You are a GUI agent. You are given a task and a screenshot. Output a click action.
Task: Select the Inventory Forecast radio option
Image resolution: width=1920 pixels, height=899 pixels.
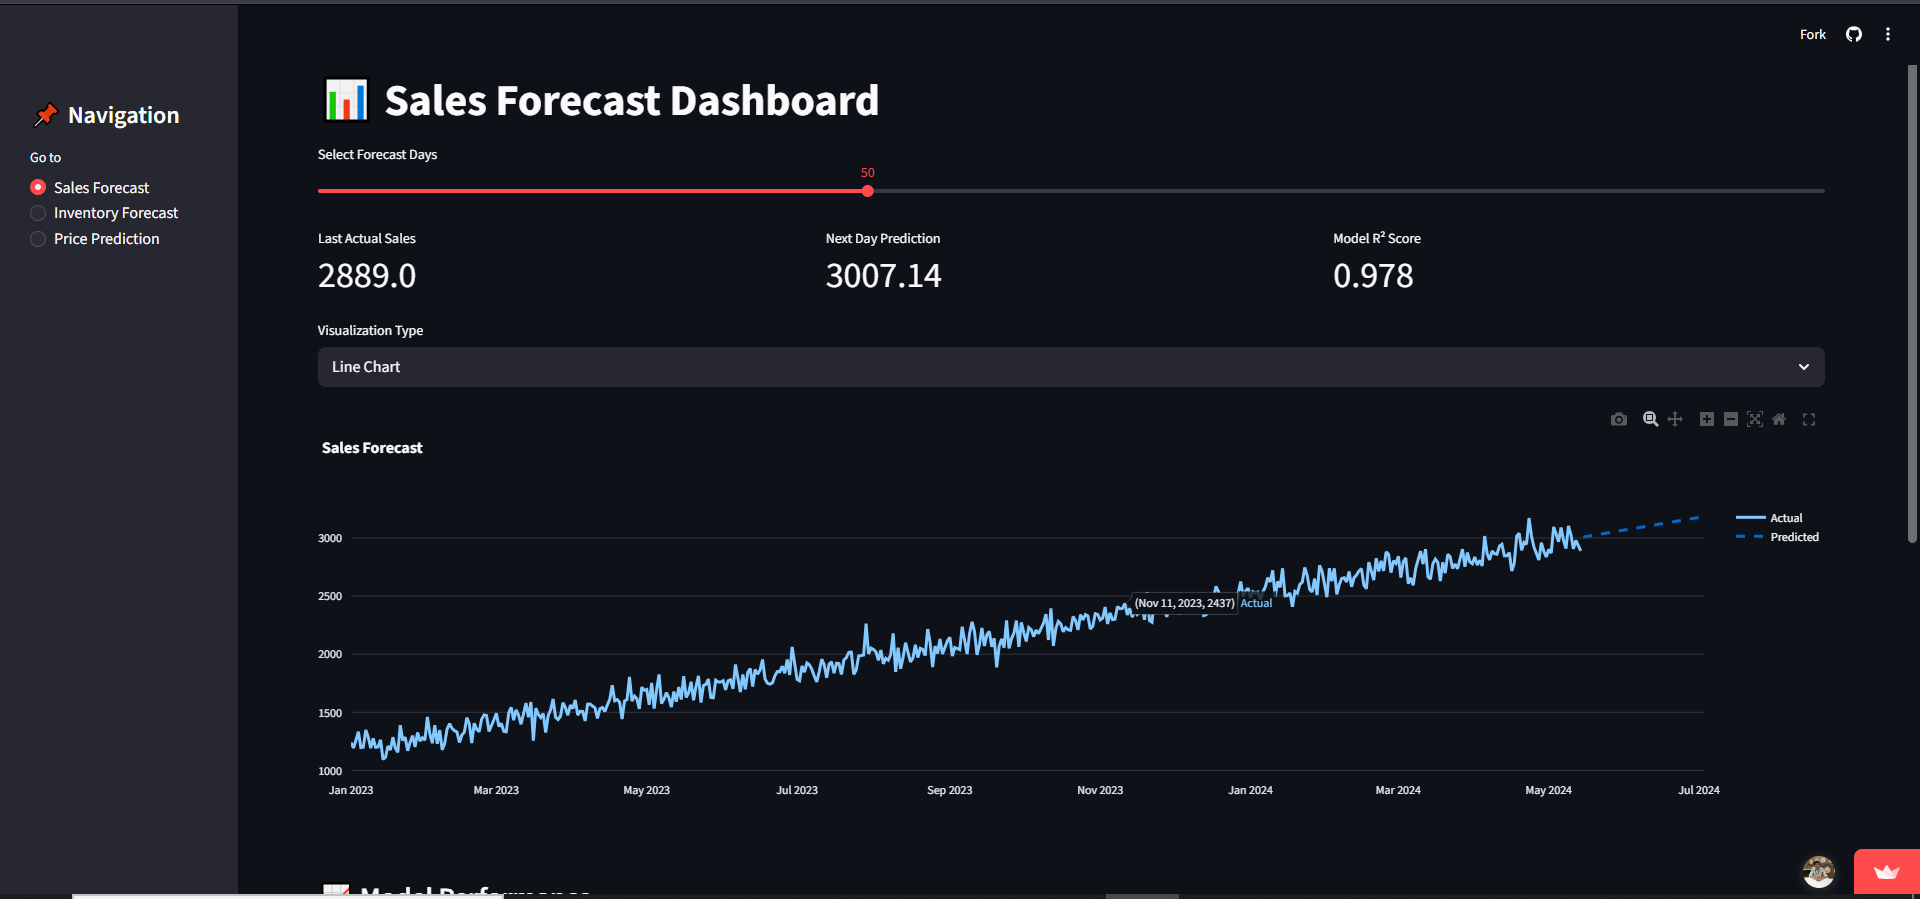click(38, 213)
